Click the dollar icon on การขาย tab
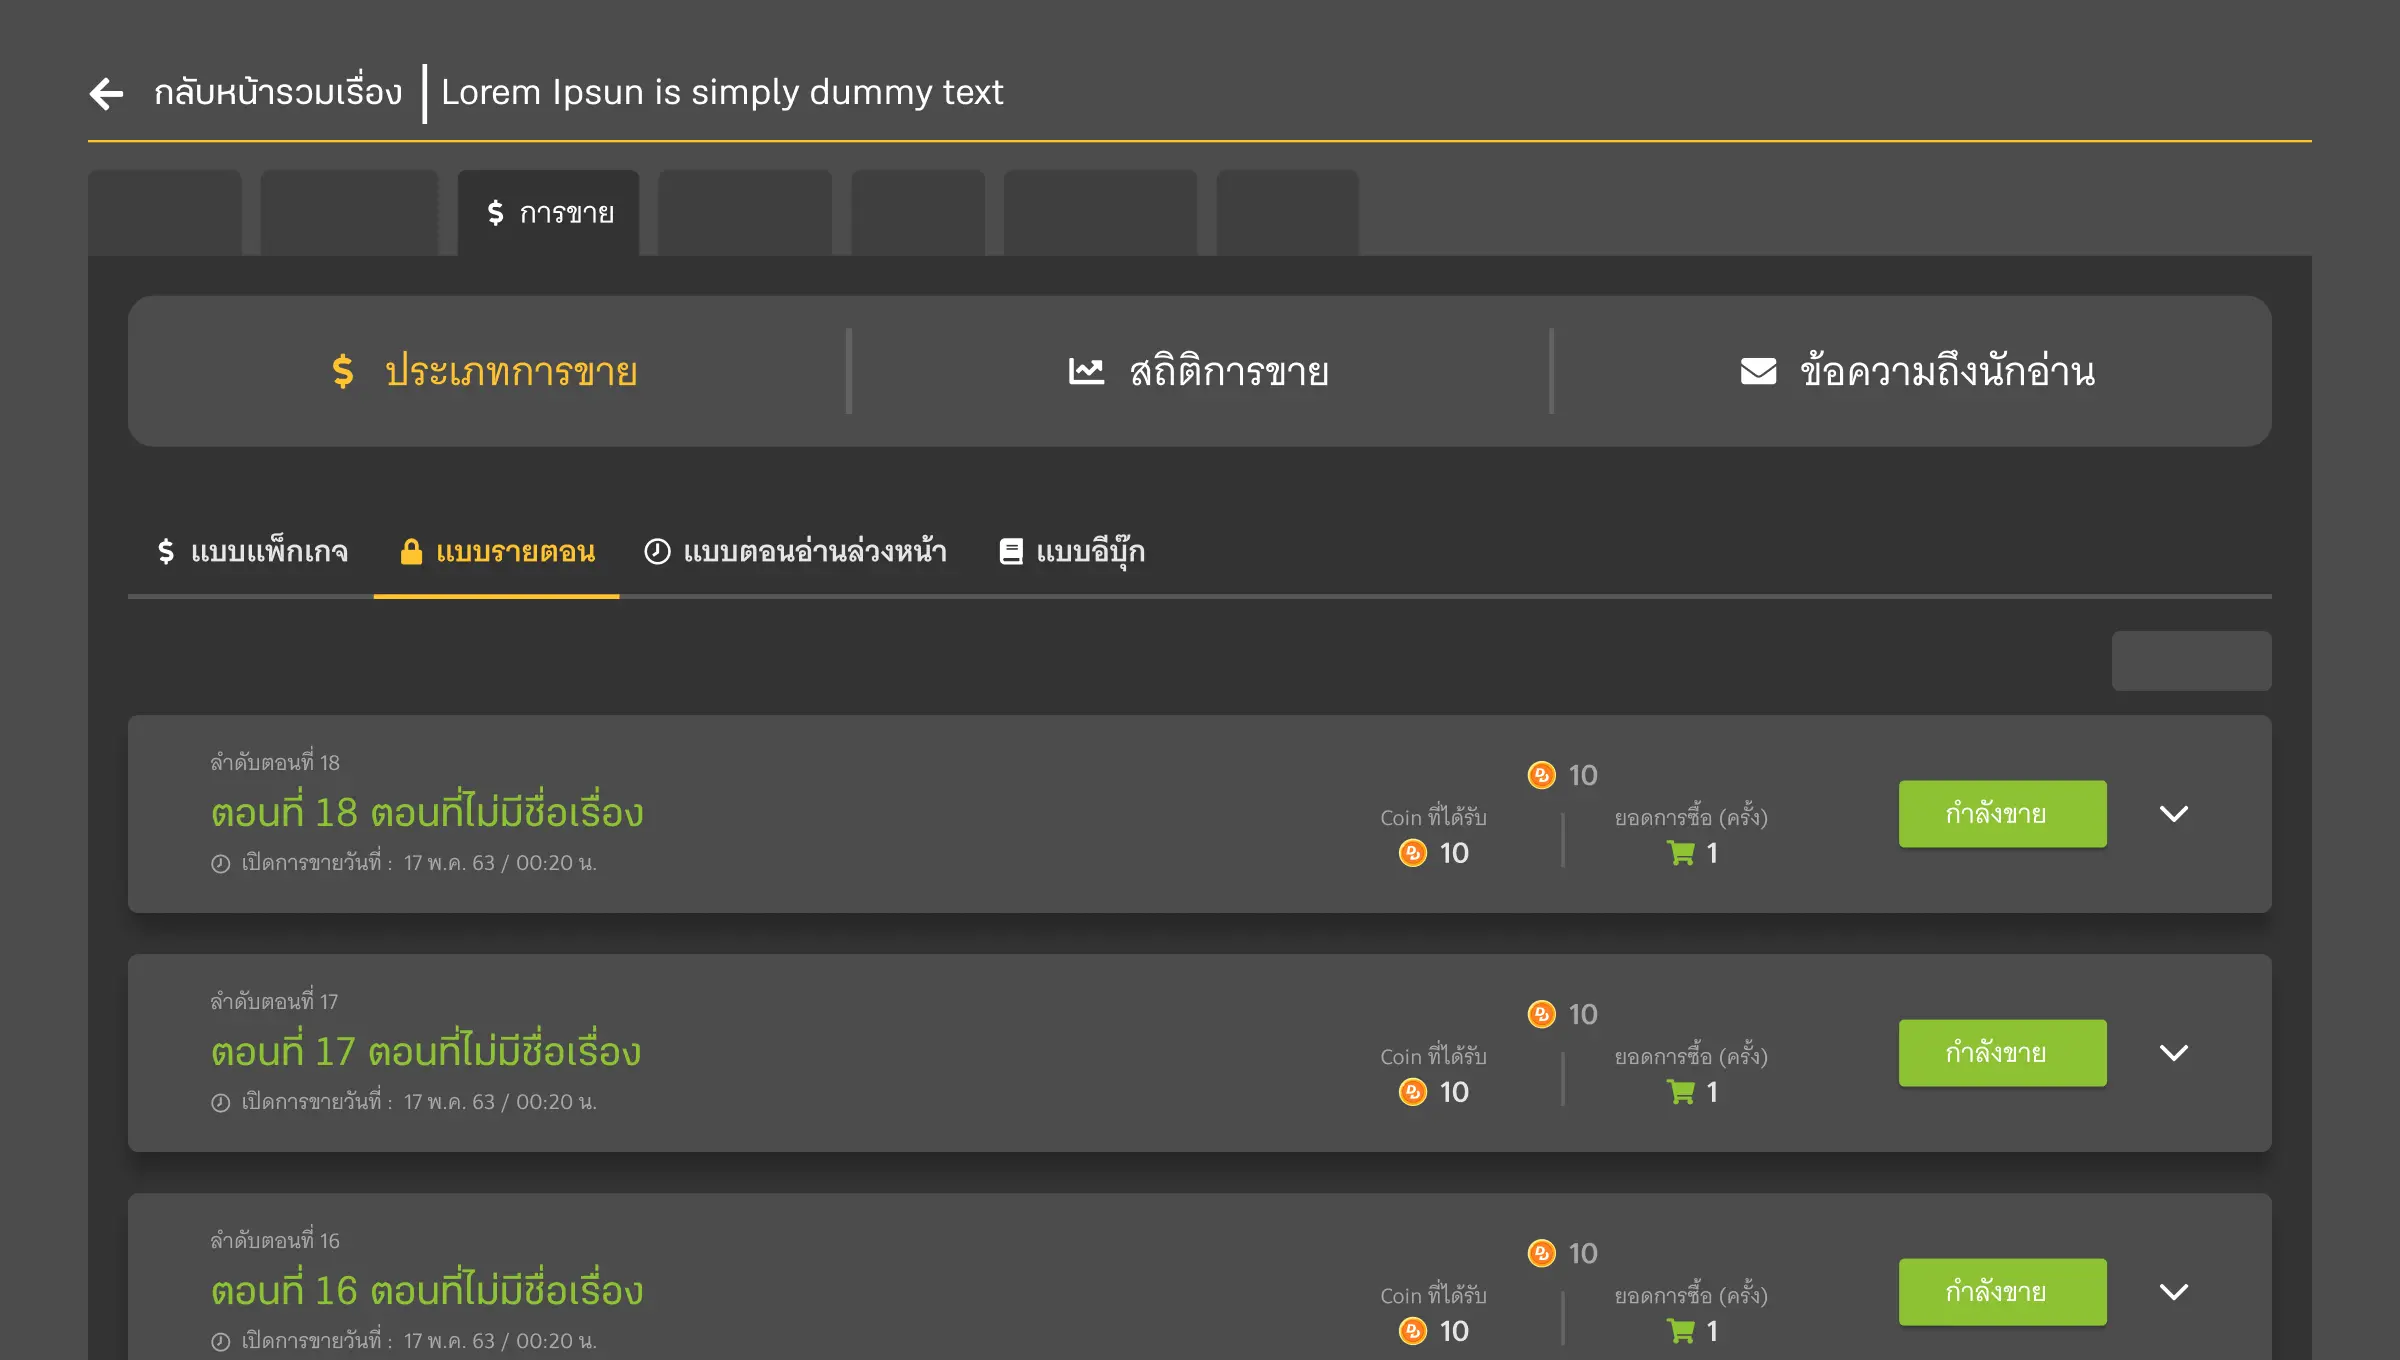The width and height of the screenshot is (2400, 1360). (x=495, y=213)
